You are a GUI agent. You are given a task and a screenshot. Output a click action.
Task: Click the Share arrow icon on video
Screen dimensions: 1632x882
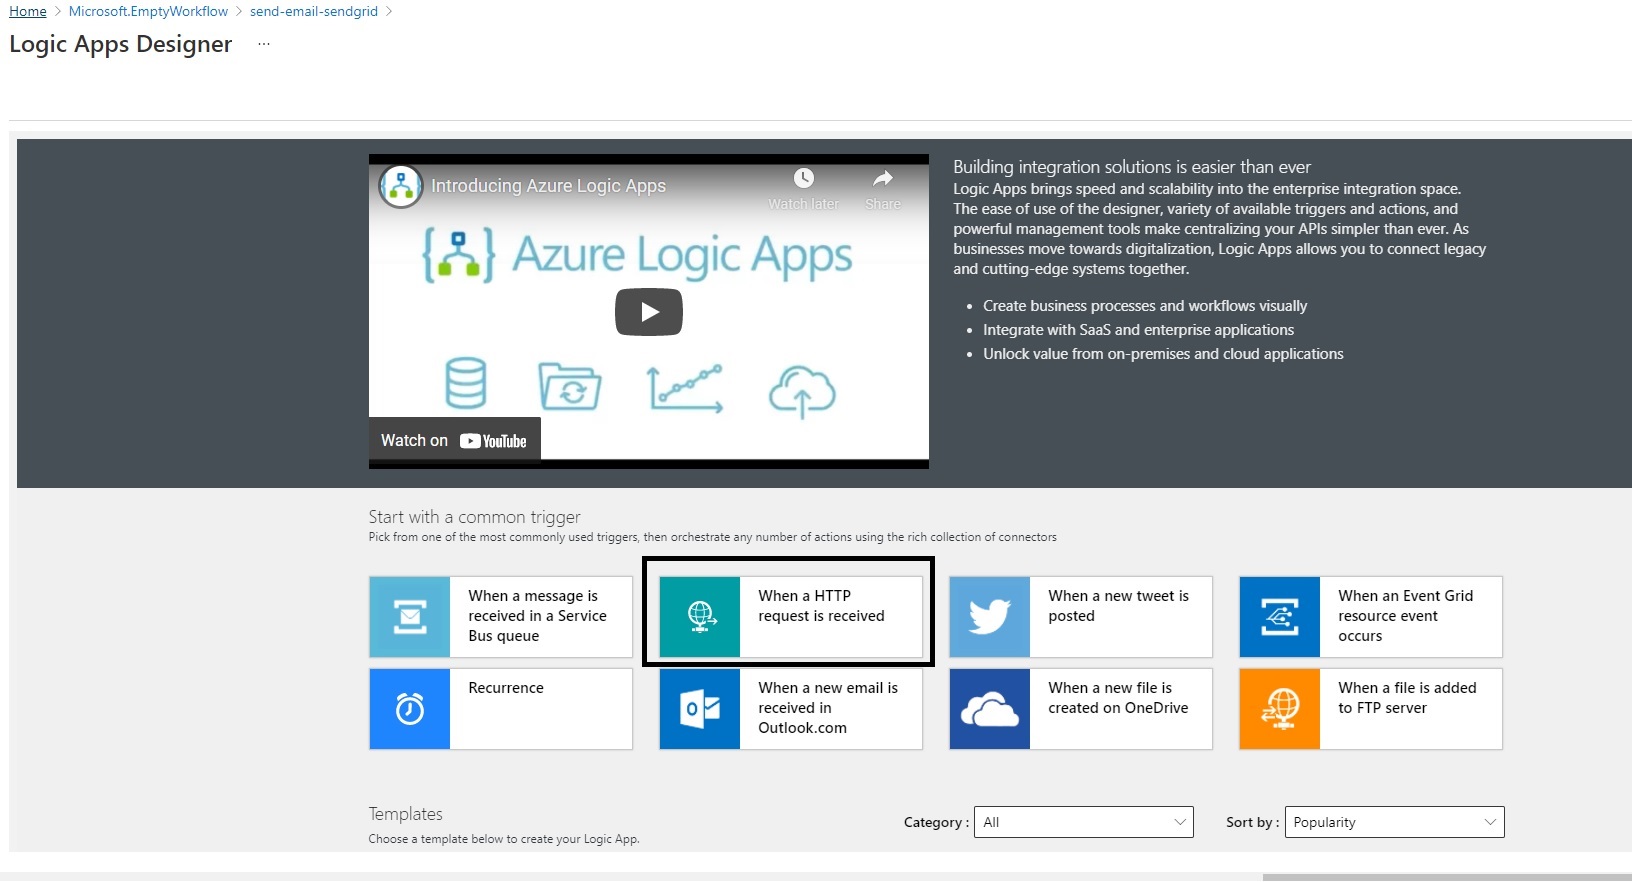tap(882, 178)
